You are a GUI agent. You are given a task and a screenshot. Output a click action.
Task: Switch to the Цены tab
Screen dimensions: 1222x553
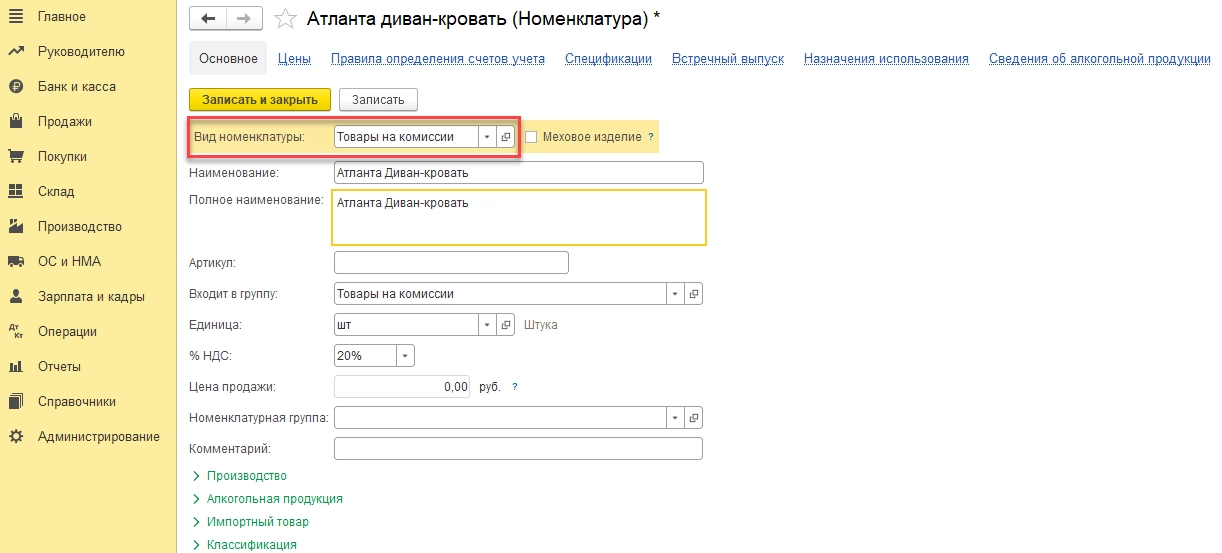click(294, 59)
